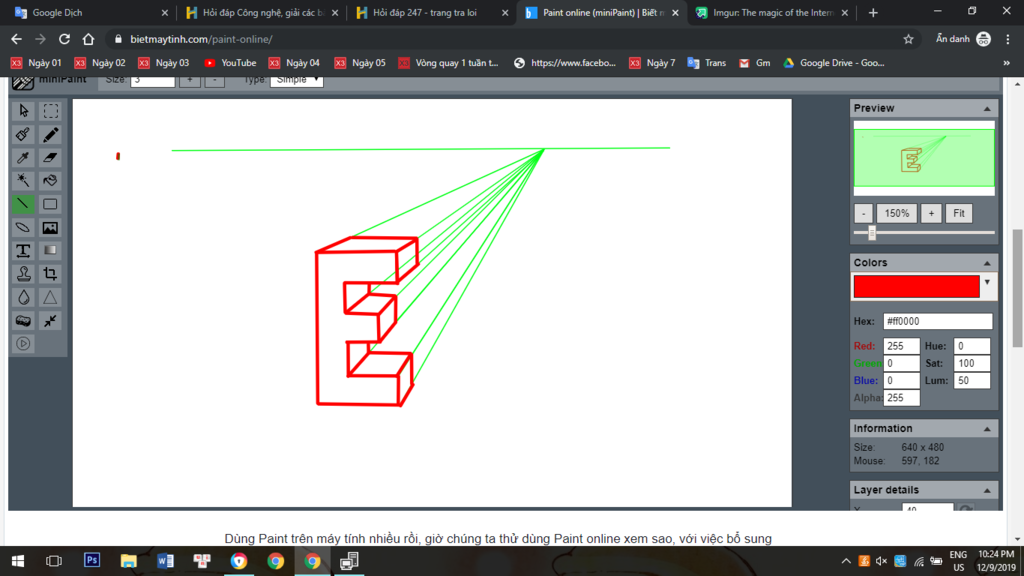Bookmark this page with star icon
Image resolution: width=1024 pixels, height=576 pixels.
[x=908, y=39]
